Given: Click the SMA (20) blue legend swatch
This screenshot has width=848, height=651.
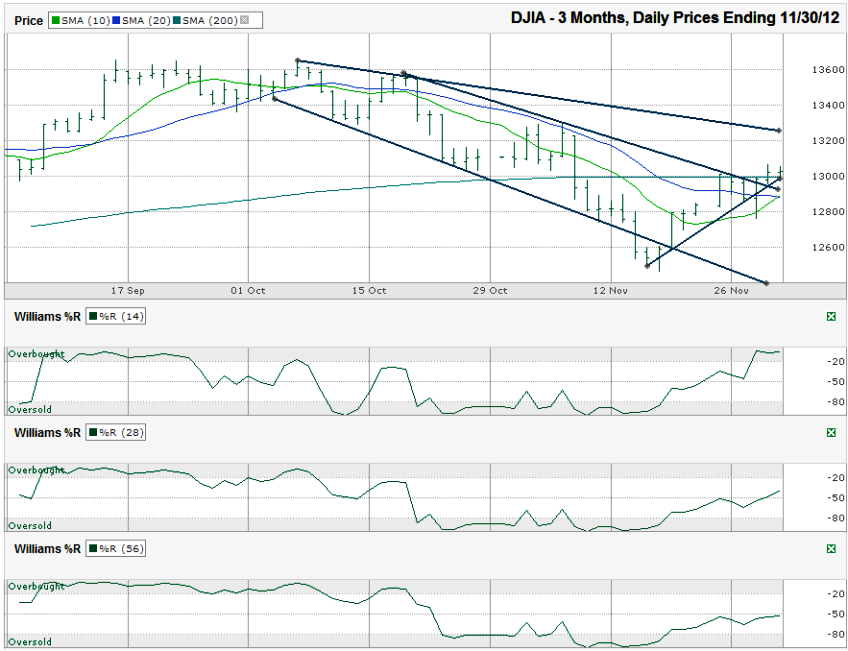Looking at the screenshot, I should (116, 21).
